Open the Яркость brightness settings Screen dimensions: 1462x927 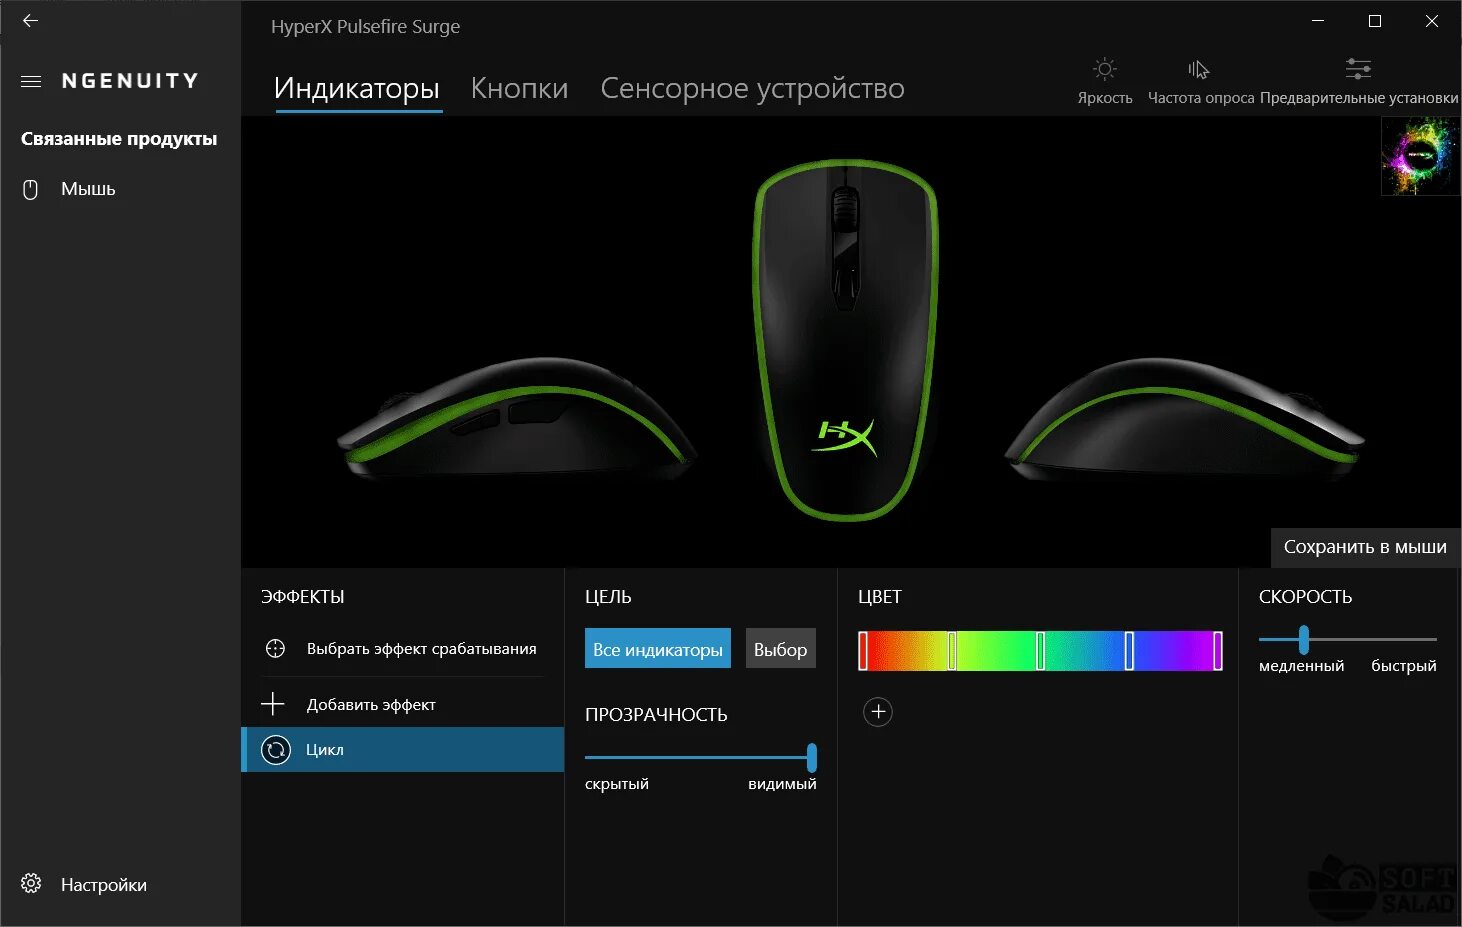coord(1104,69)
